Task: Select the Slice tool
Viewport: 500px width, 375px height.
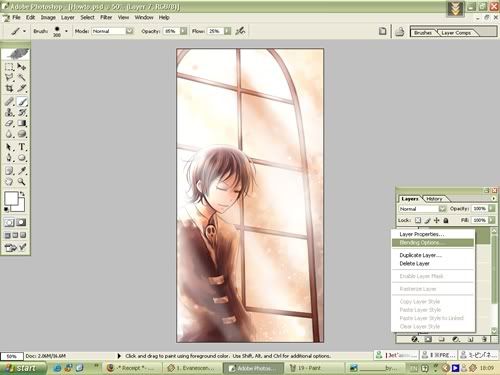Action: [x=22, y=88]
